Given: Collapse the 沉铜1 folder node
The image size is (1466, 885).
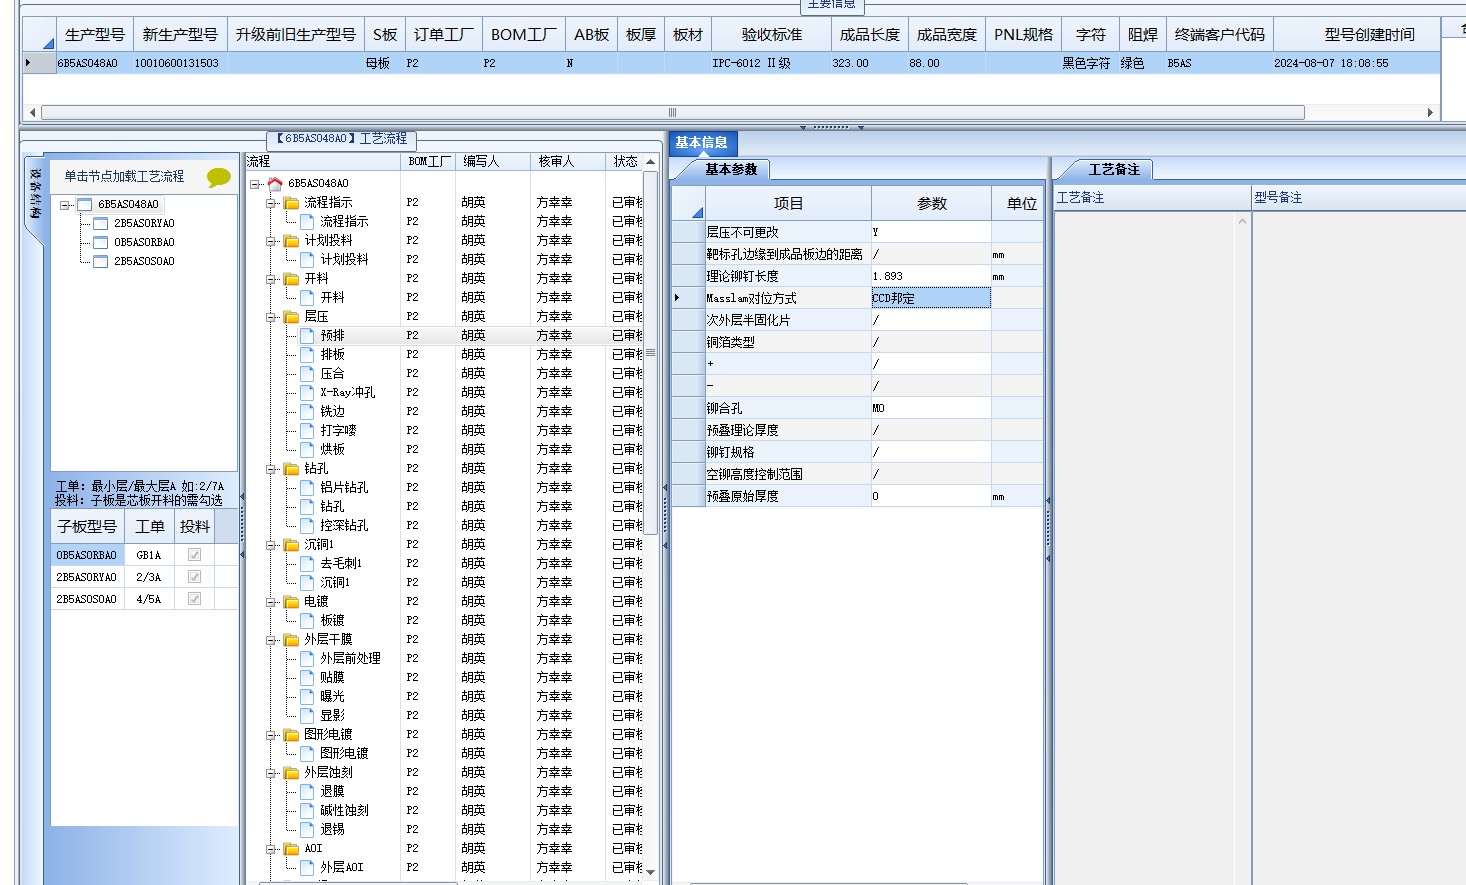Looking at the screenshot, I should (270, 545).
